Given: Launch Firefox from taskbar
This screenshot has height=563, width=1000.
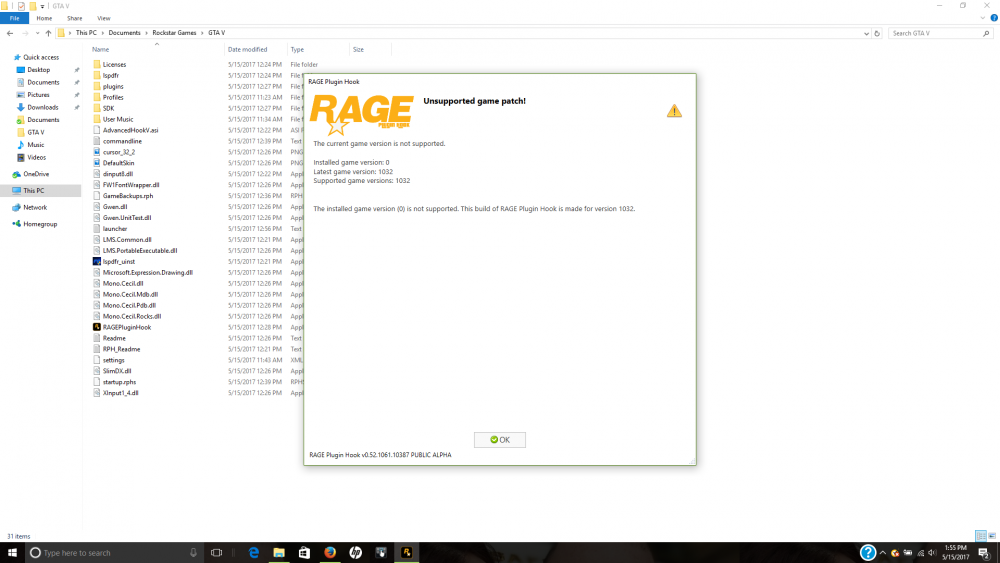Looking at the screenshot, I should 330,553.
